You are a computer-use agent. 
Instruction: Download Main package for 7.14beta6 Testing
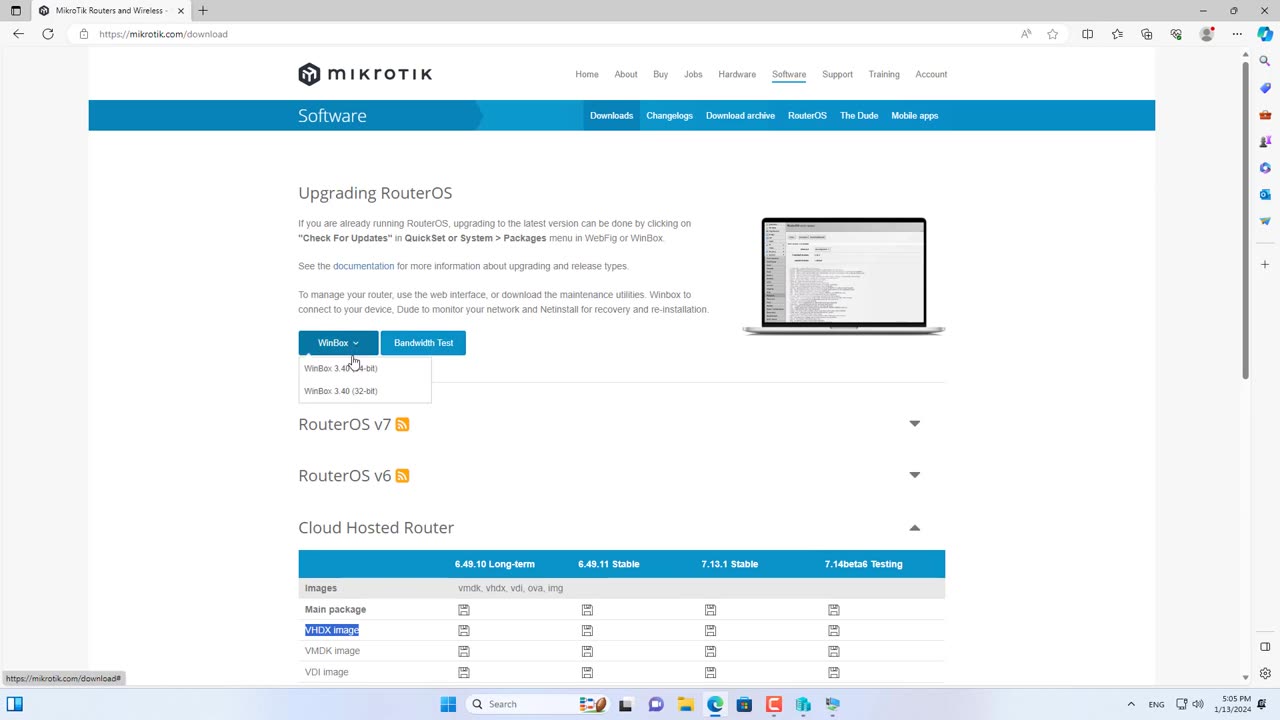coord(833,610)
